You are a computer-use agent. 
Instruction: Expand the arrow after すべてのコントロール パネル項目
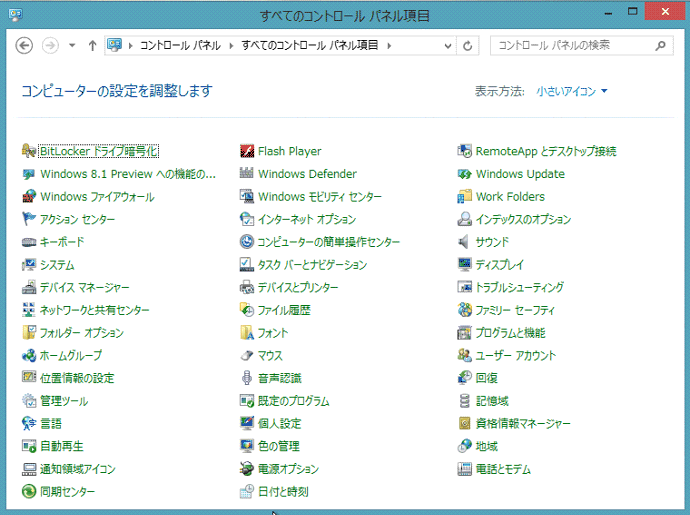pyautogui.click(x=389, y=45)
